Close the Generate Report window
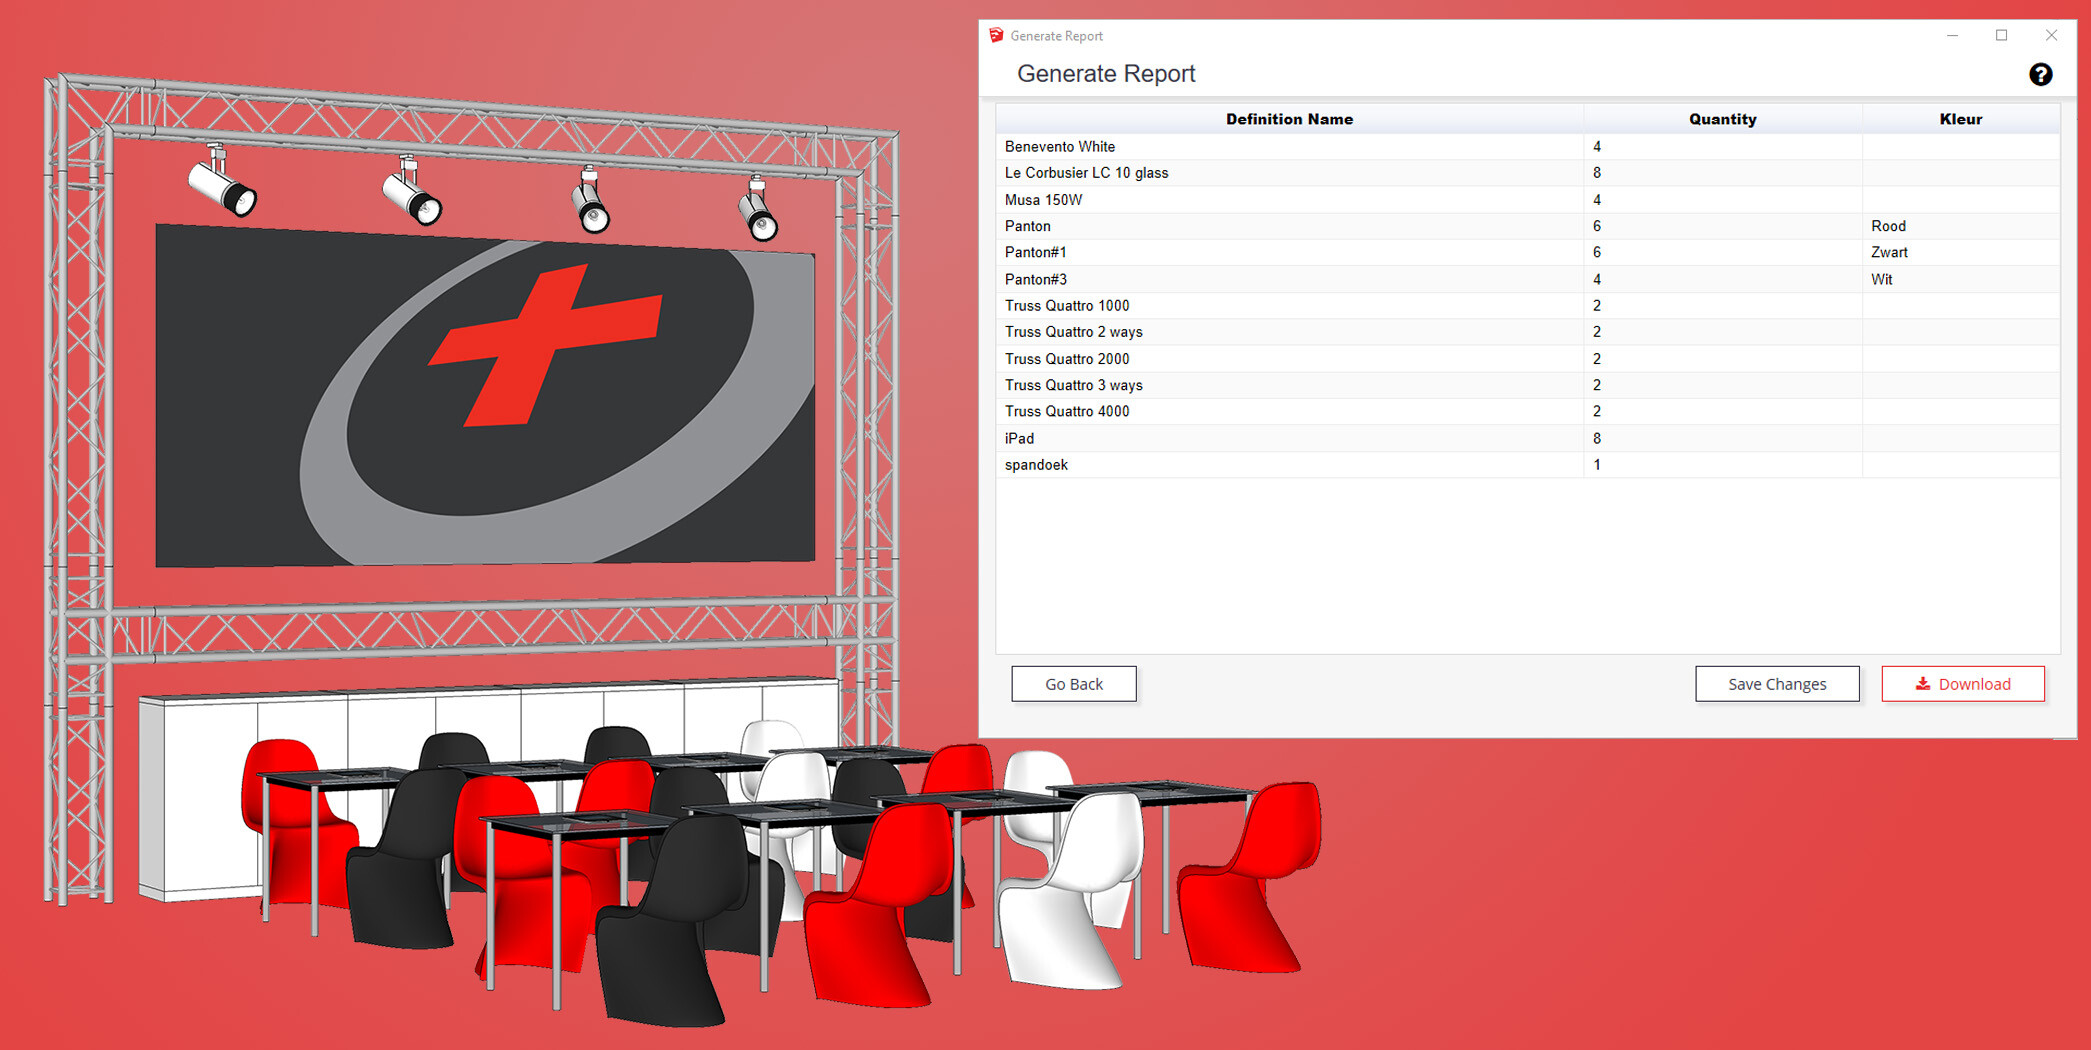This screenshot has height=1050, width=2091. [2051, 36]
